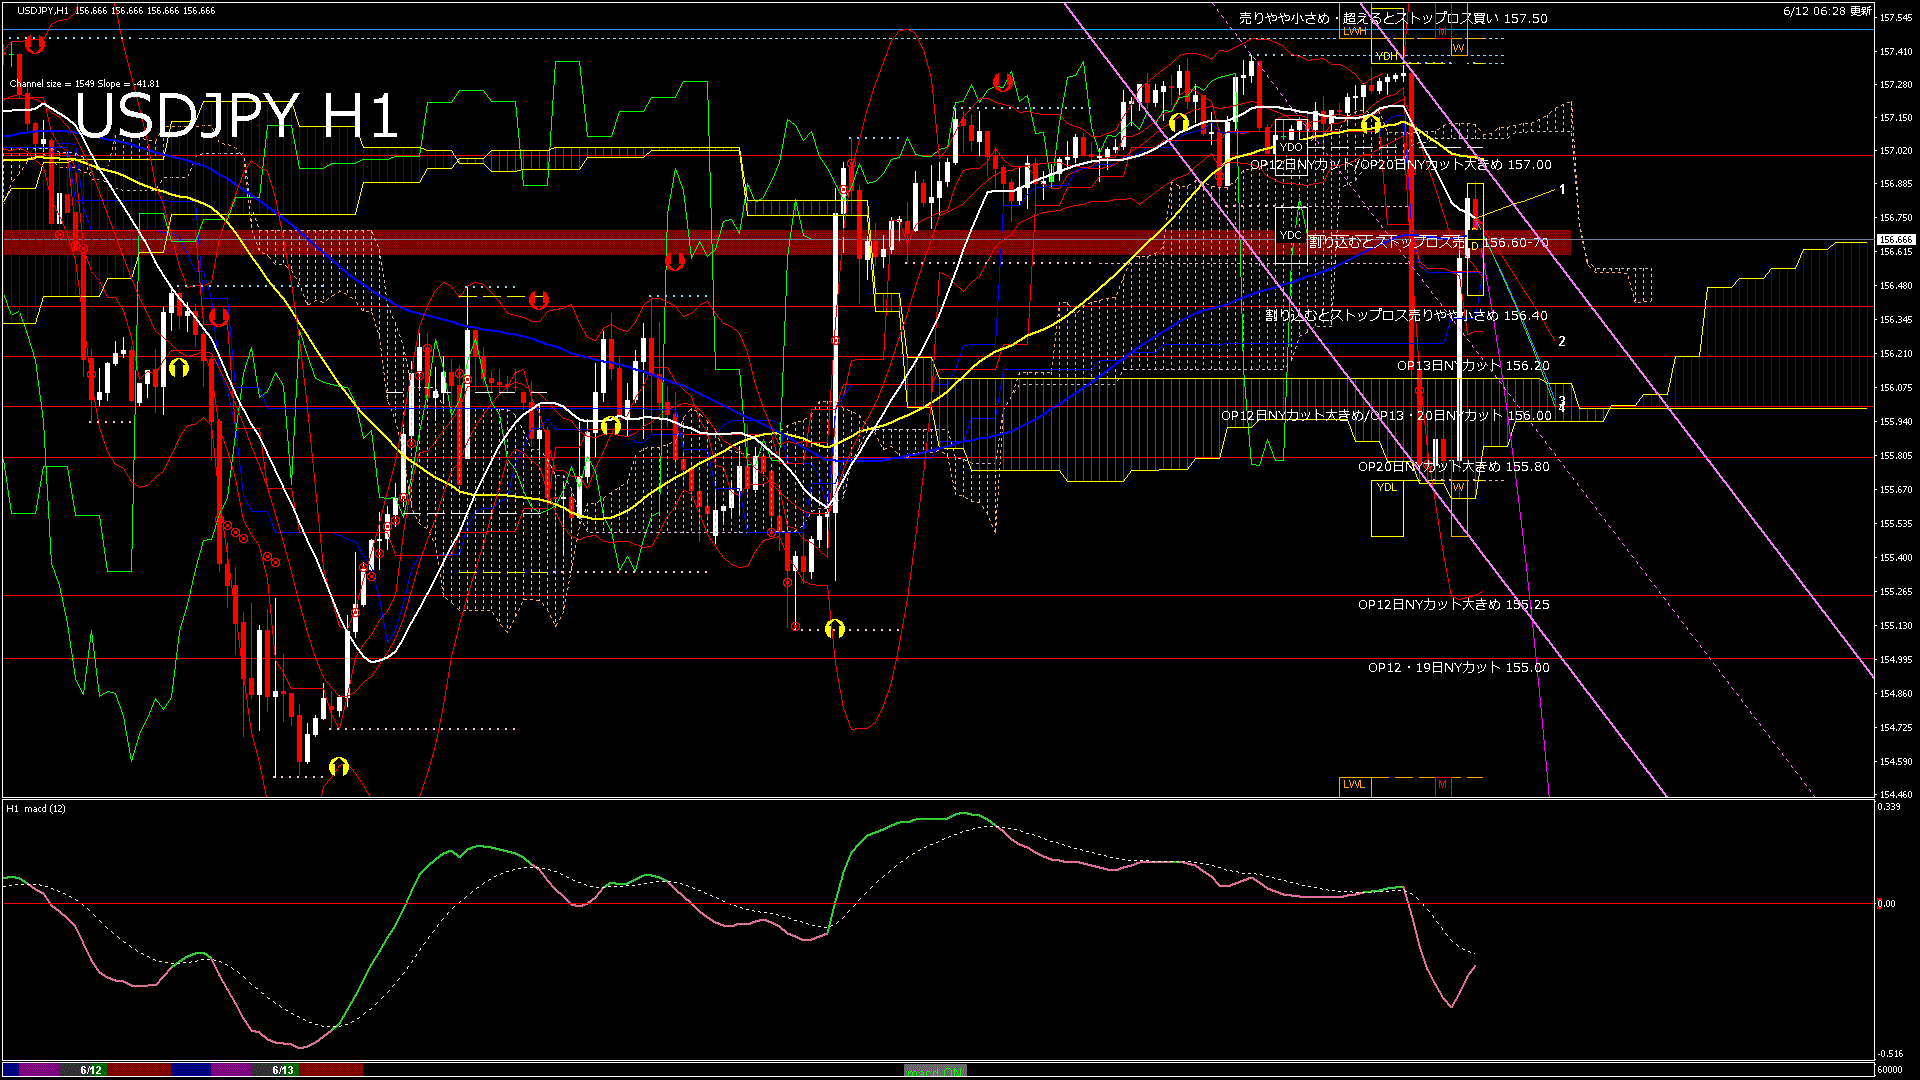Image resolution: width=1920 pixels, height=1080 pixels.
Task: Click the OP12・19日NYカット 155.00 label
Action: click(1458, 667)
